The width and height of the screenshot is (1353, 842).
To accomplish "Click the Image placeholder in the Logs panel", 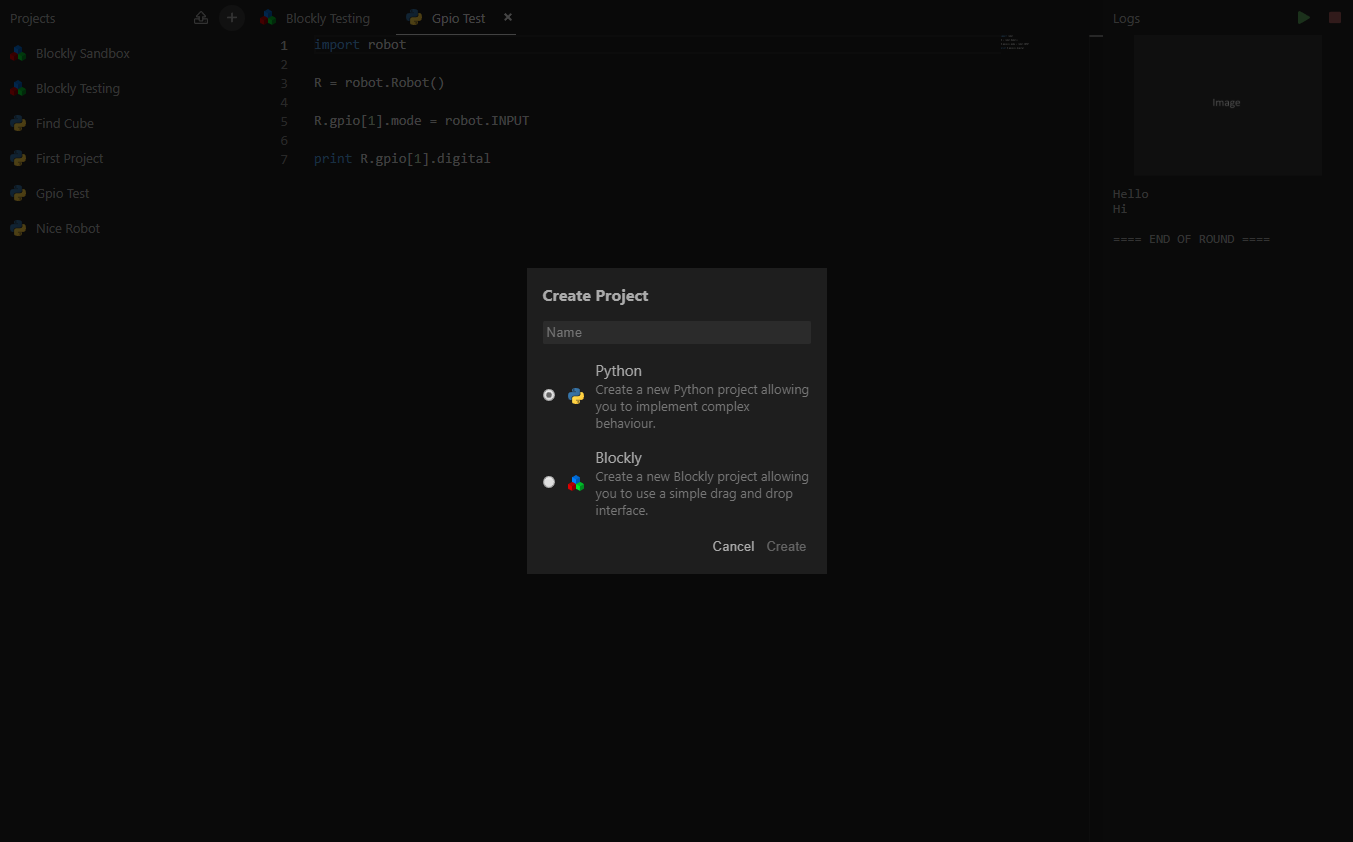I will (x=1226, y=103).
